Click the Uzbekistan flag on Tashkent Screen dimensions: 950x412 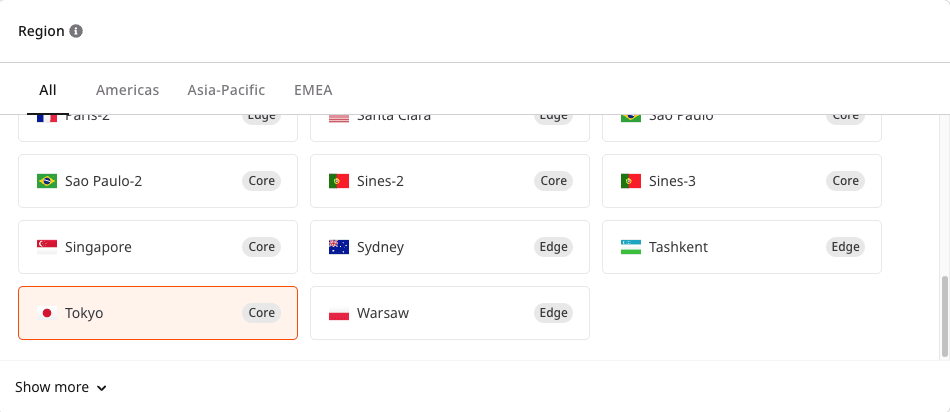tap(630, 247)
